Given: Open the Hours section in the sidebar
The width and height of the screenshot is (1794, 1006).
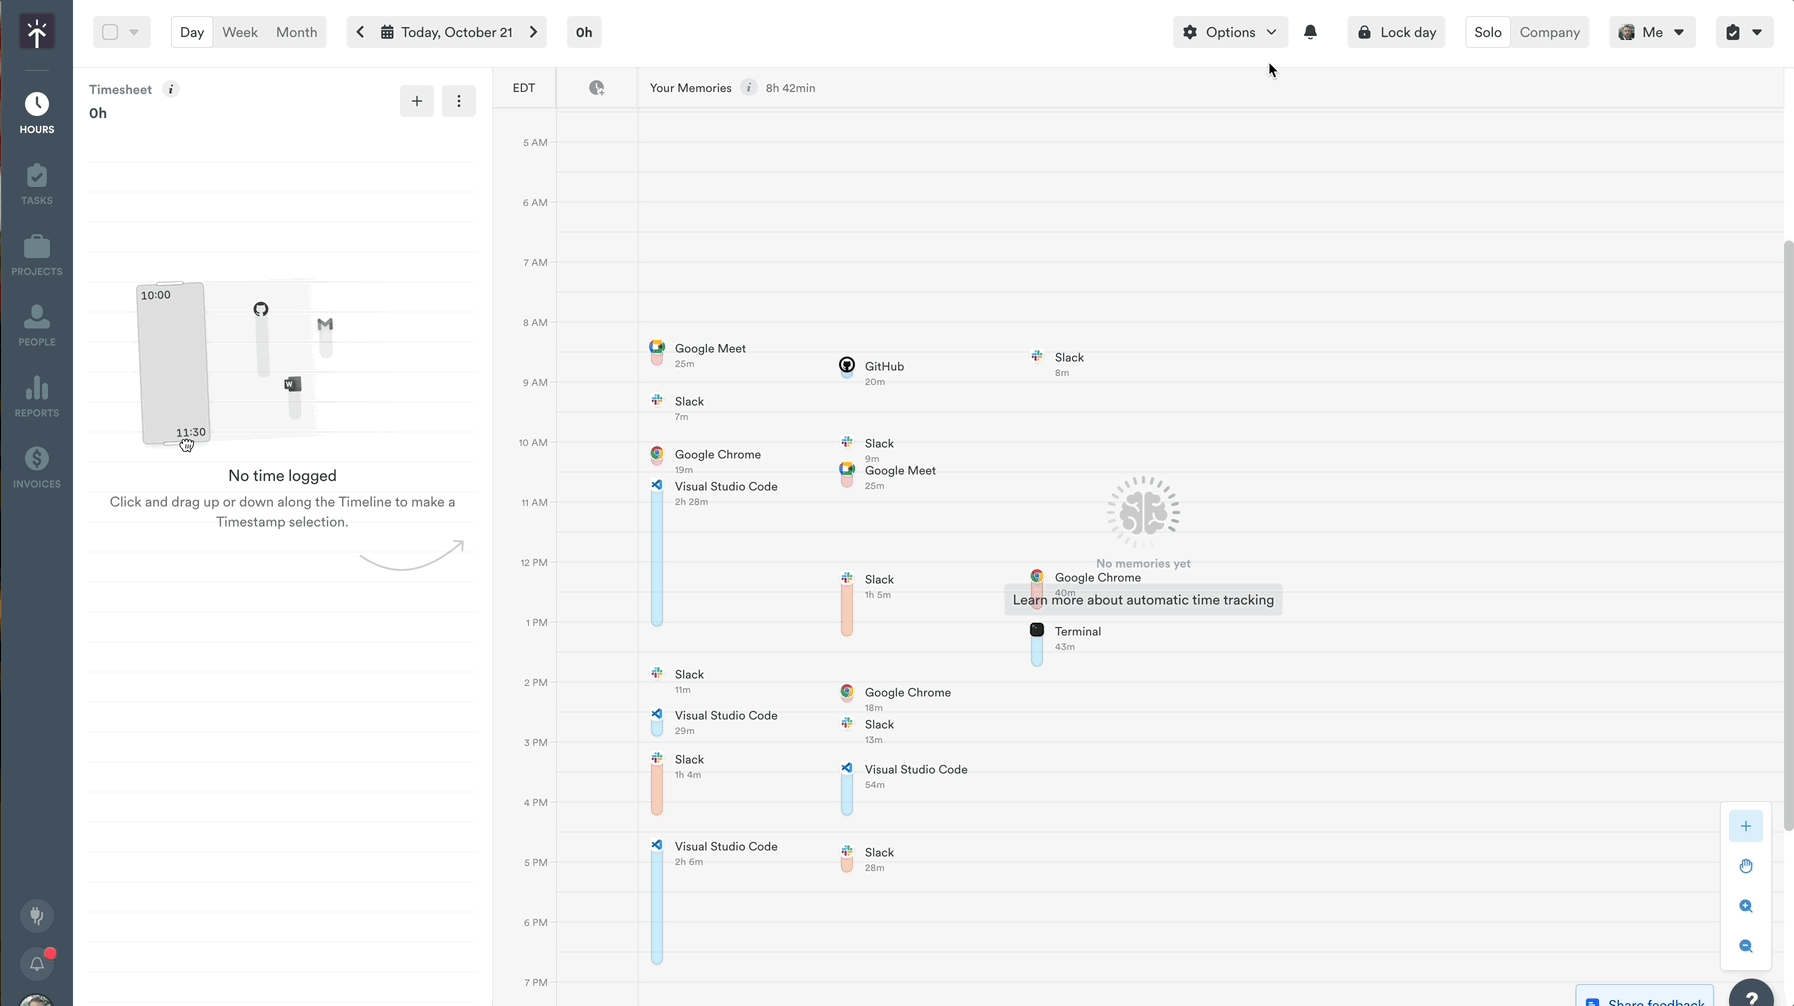Looking at the screenshot, I should pyautogui.click(x=37, y=110).
